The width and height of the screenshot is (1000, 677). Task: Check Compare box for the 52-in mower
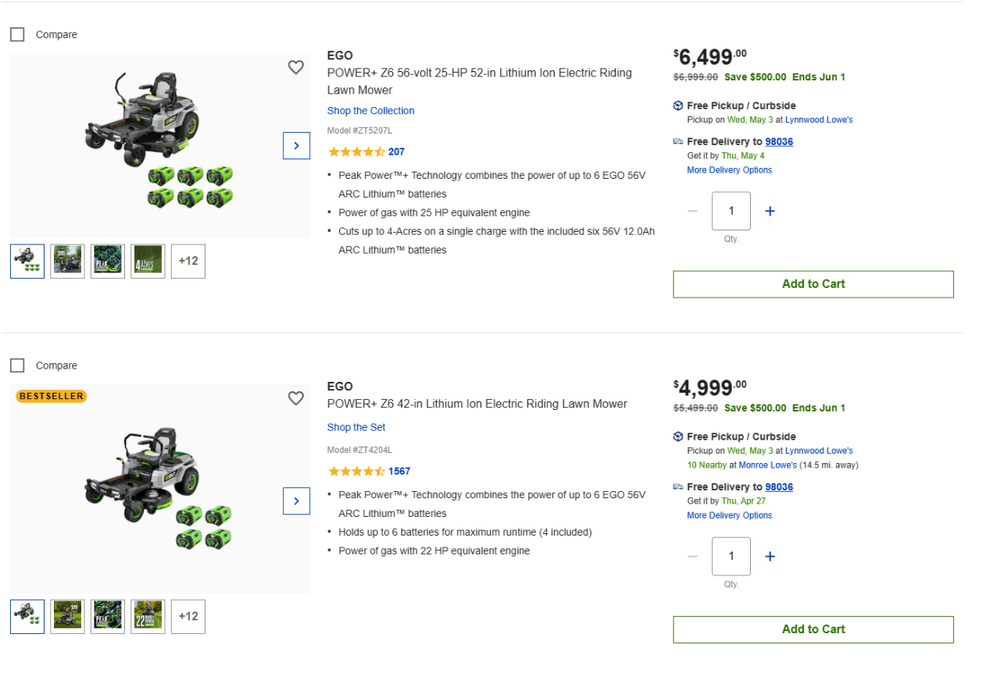pyautogui.click(x=18, y=34)
